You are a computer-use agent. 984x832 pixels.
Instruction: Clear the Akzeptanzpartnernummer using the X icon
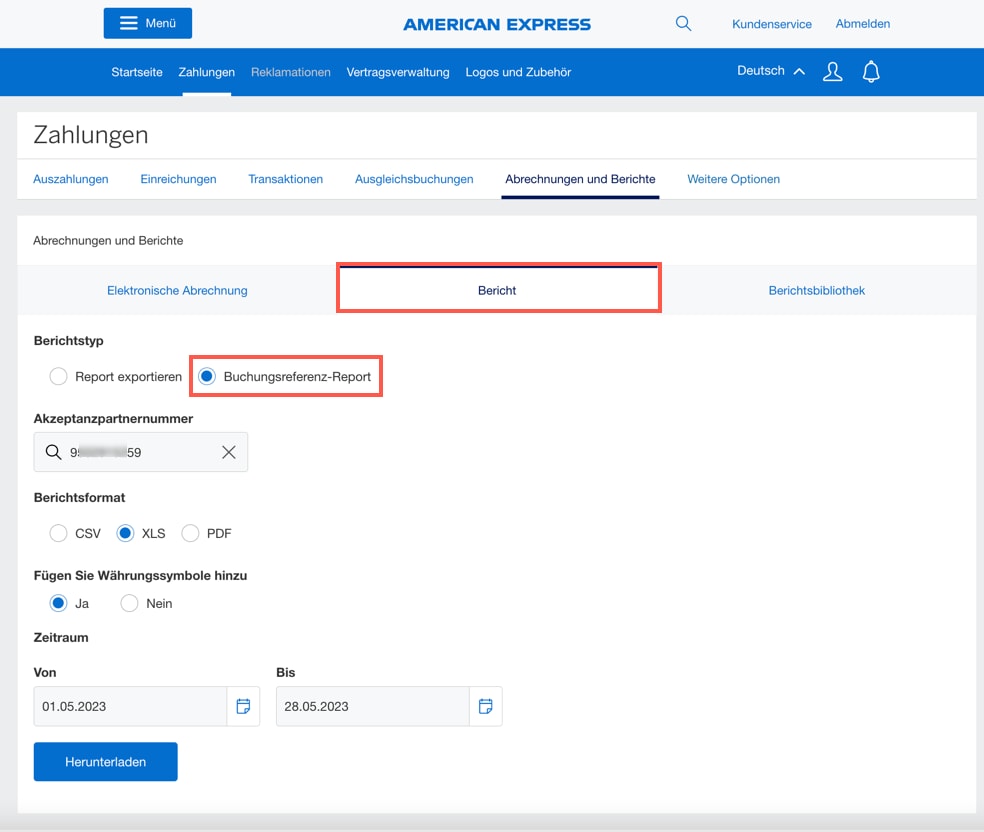(x=228, y=451)
